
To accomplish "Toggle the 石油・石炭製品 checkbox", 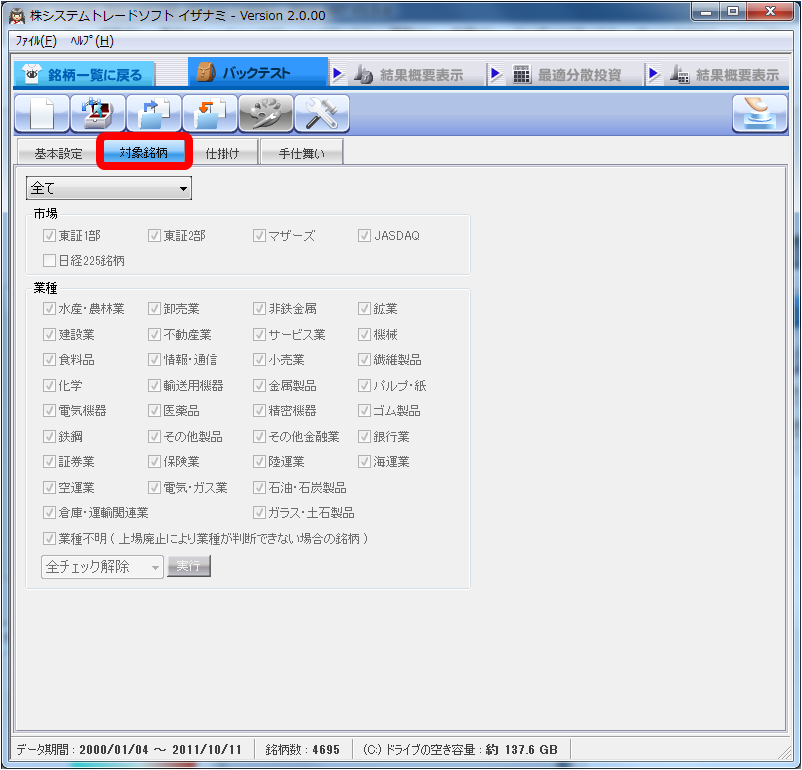I will point(259,488).
